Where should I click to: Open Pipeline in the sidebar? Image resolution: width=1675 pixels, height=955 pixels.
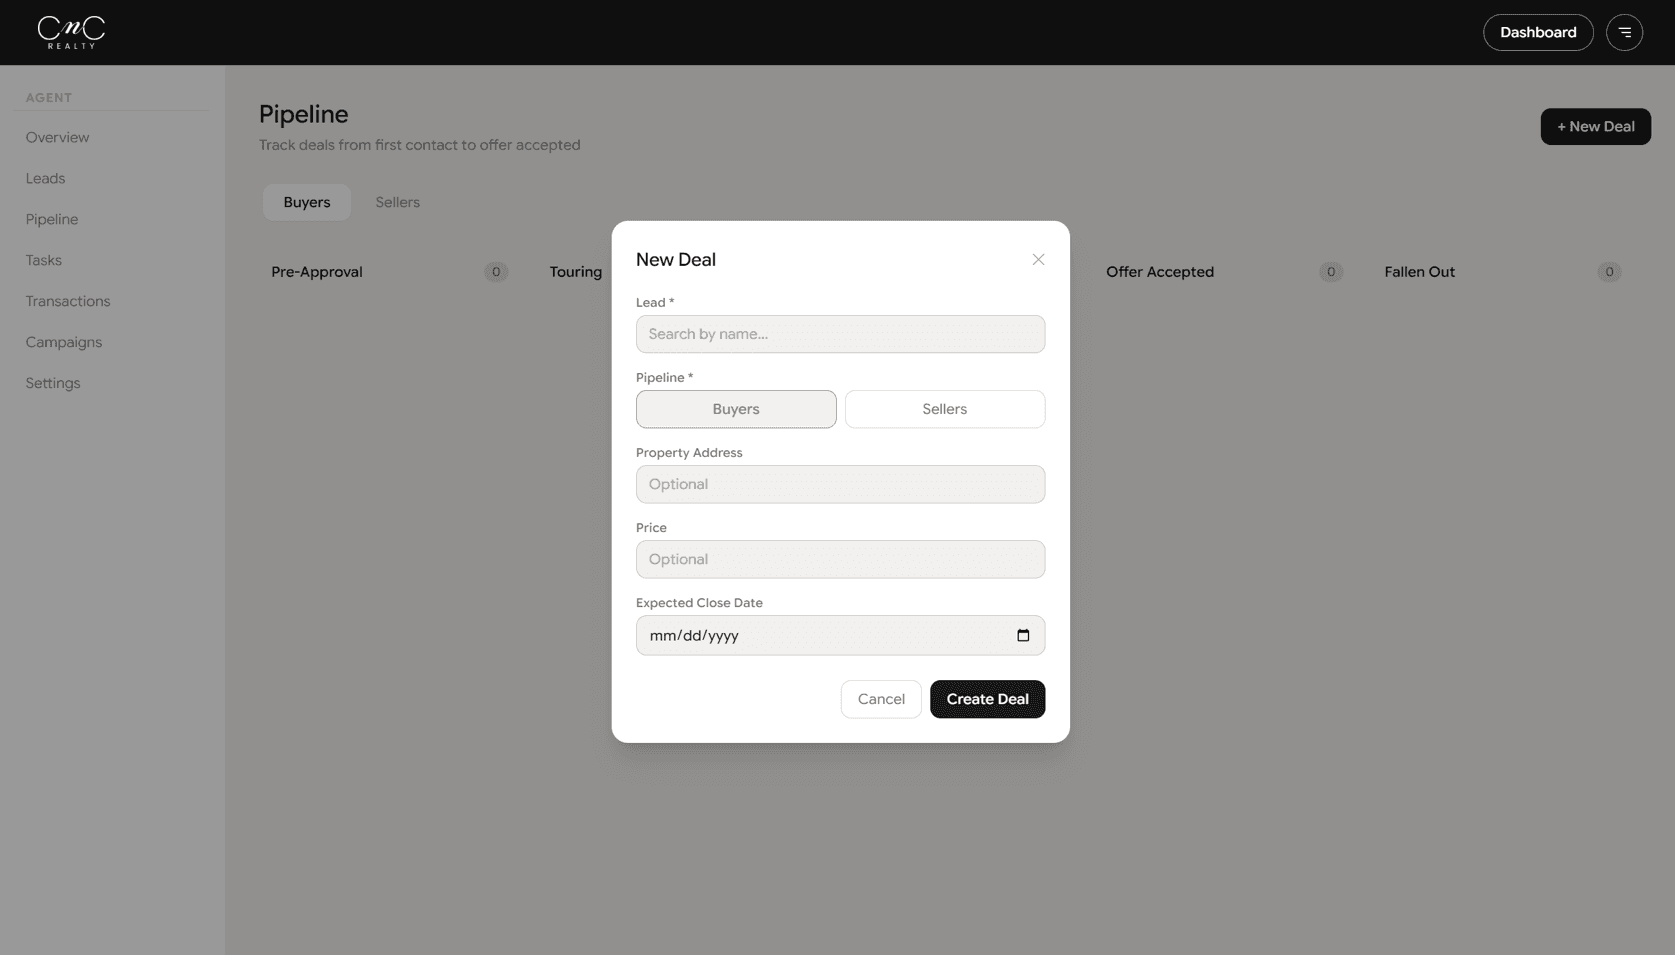[x=52, y=219]
